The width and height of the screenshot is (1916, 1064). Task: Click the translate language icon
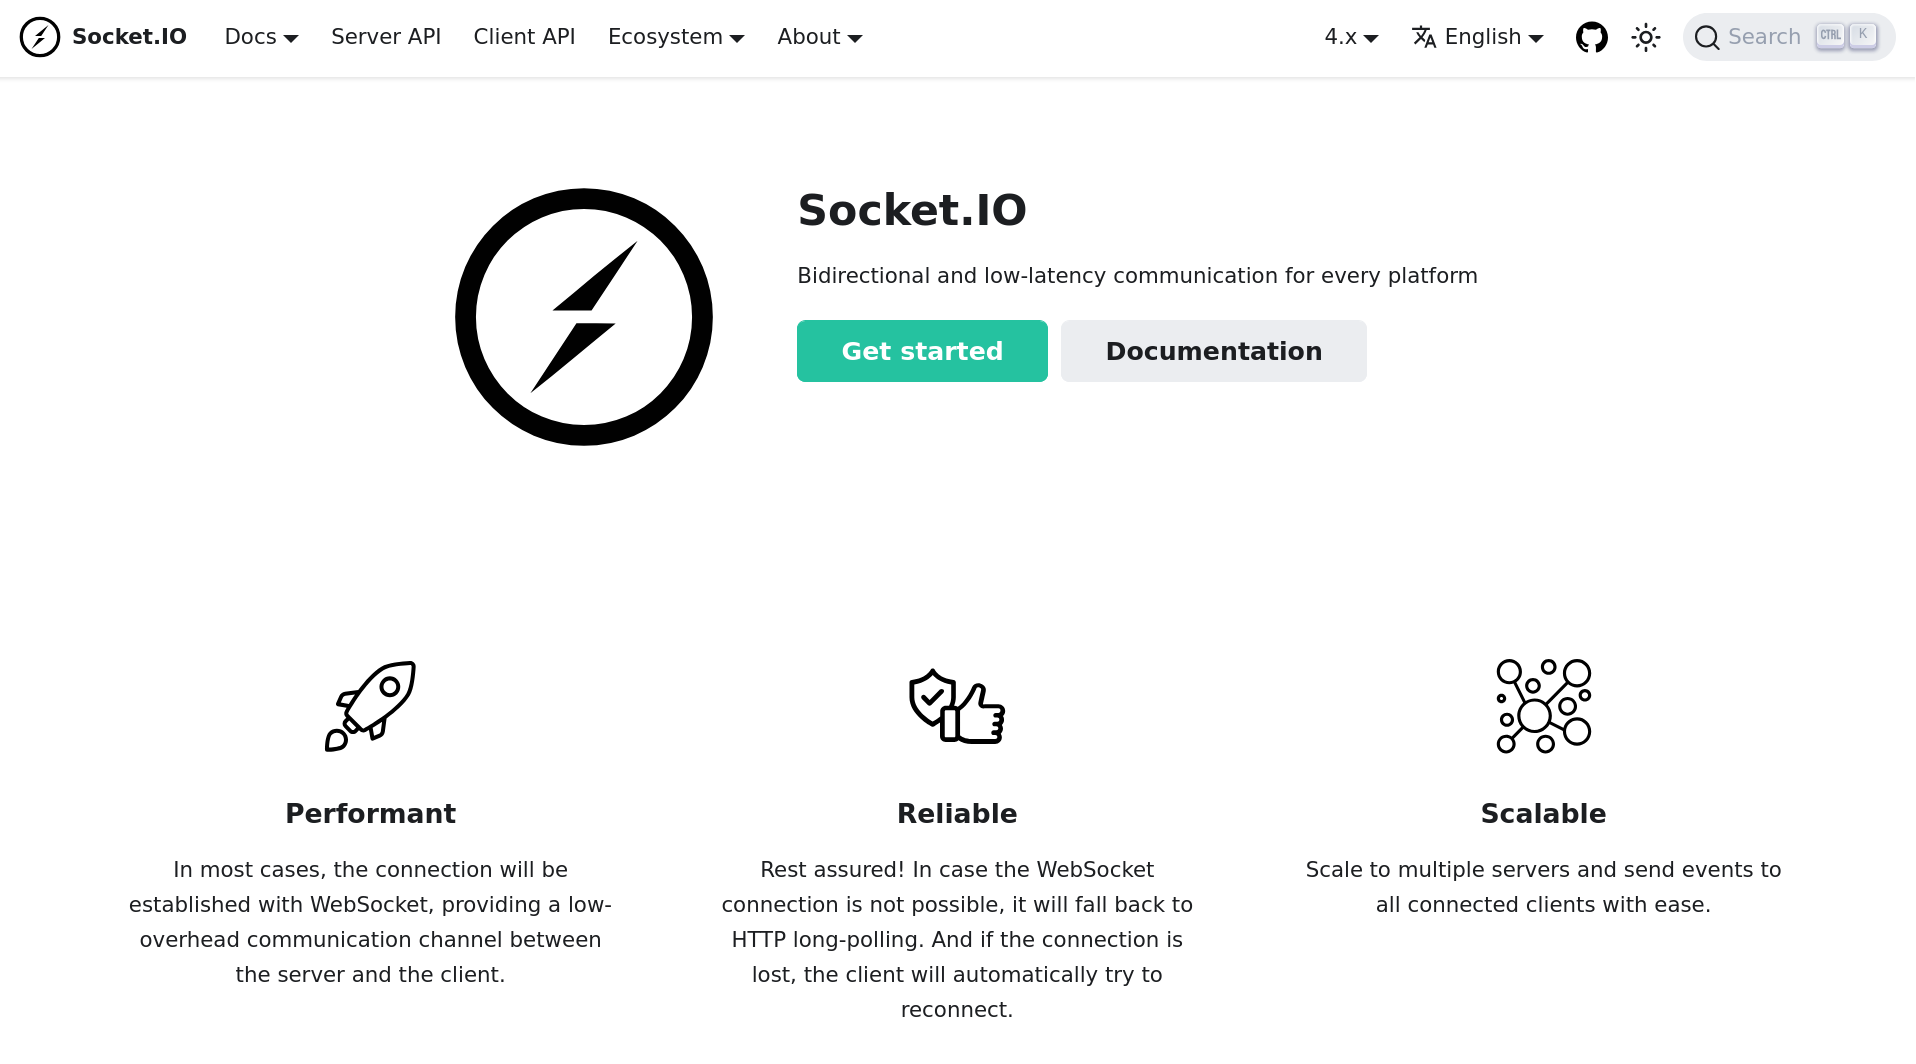tap(1424, 37)
